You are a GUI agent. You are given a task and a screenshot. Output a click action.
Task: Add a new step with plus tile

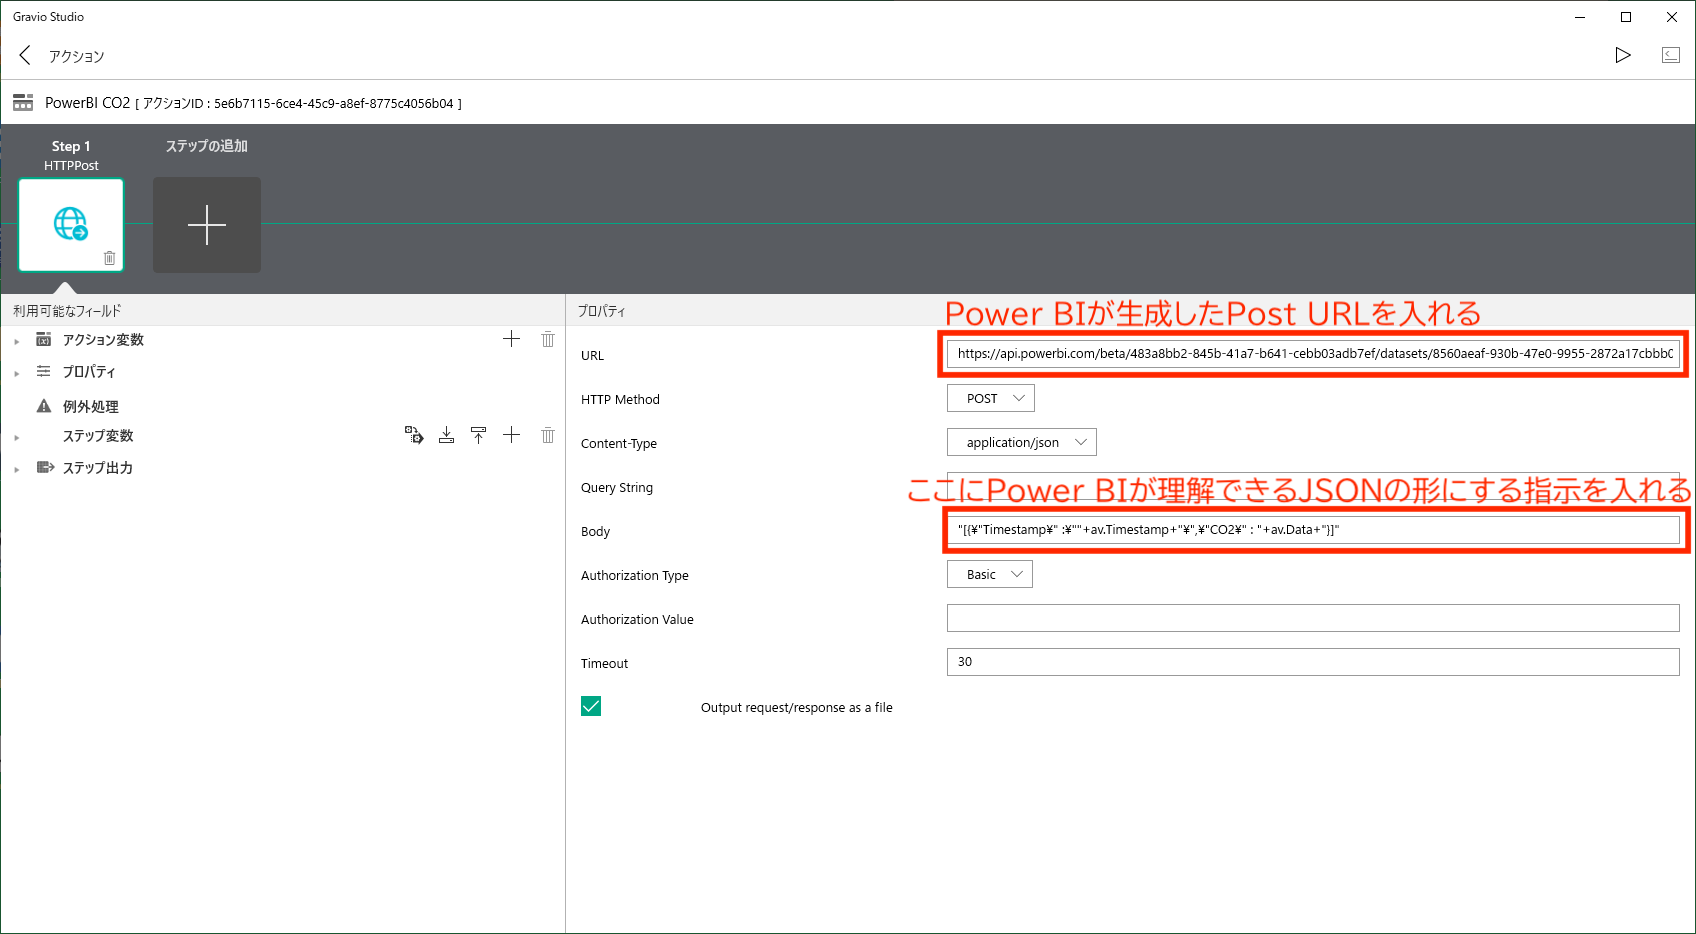click(x=207, y=225)
